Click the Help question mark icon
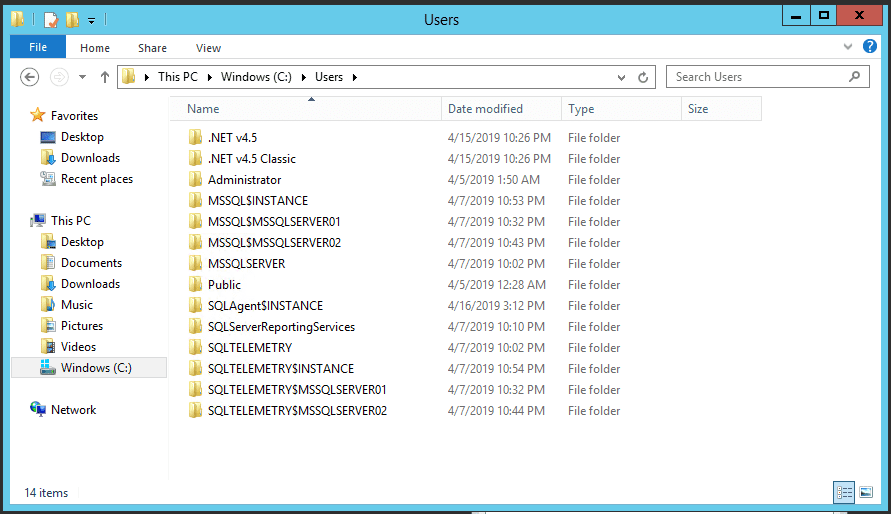This screenshot has width=891, height=514. click(868, 47)
